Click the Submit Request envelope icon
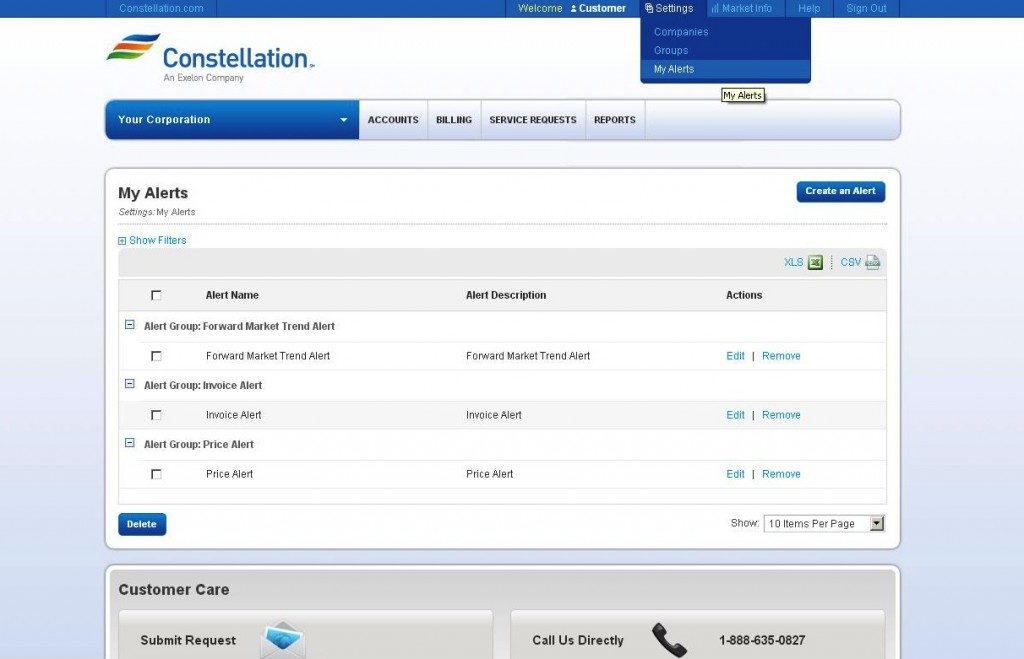 [282, 640]
